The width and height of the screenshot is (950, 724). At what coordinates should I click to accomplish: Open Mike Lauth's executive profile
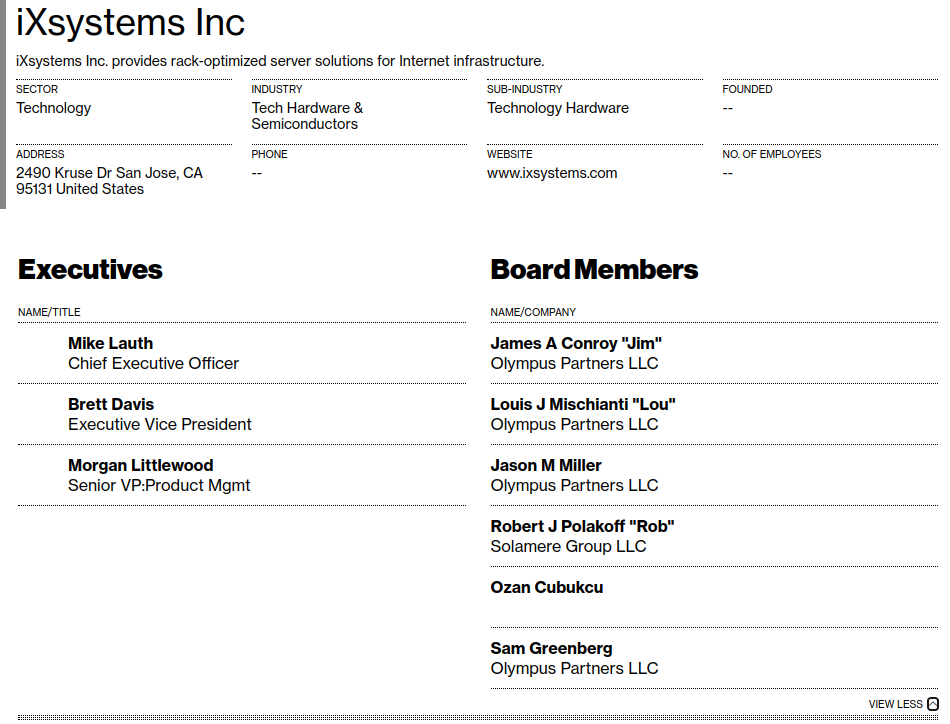[110, 344]
